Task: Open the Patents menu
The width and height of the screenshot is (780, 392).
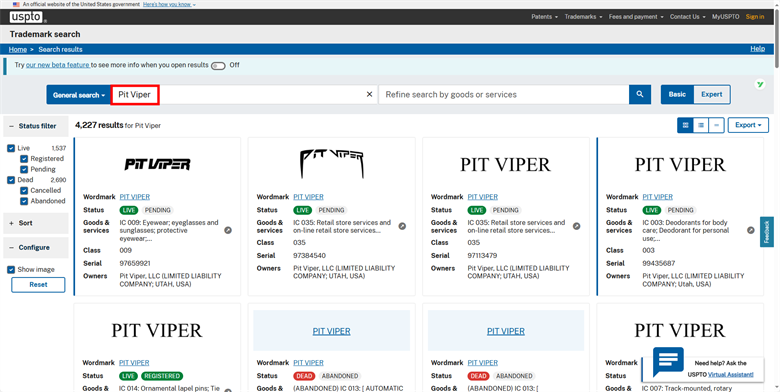Action: click(544, 17)
